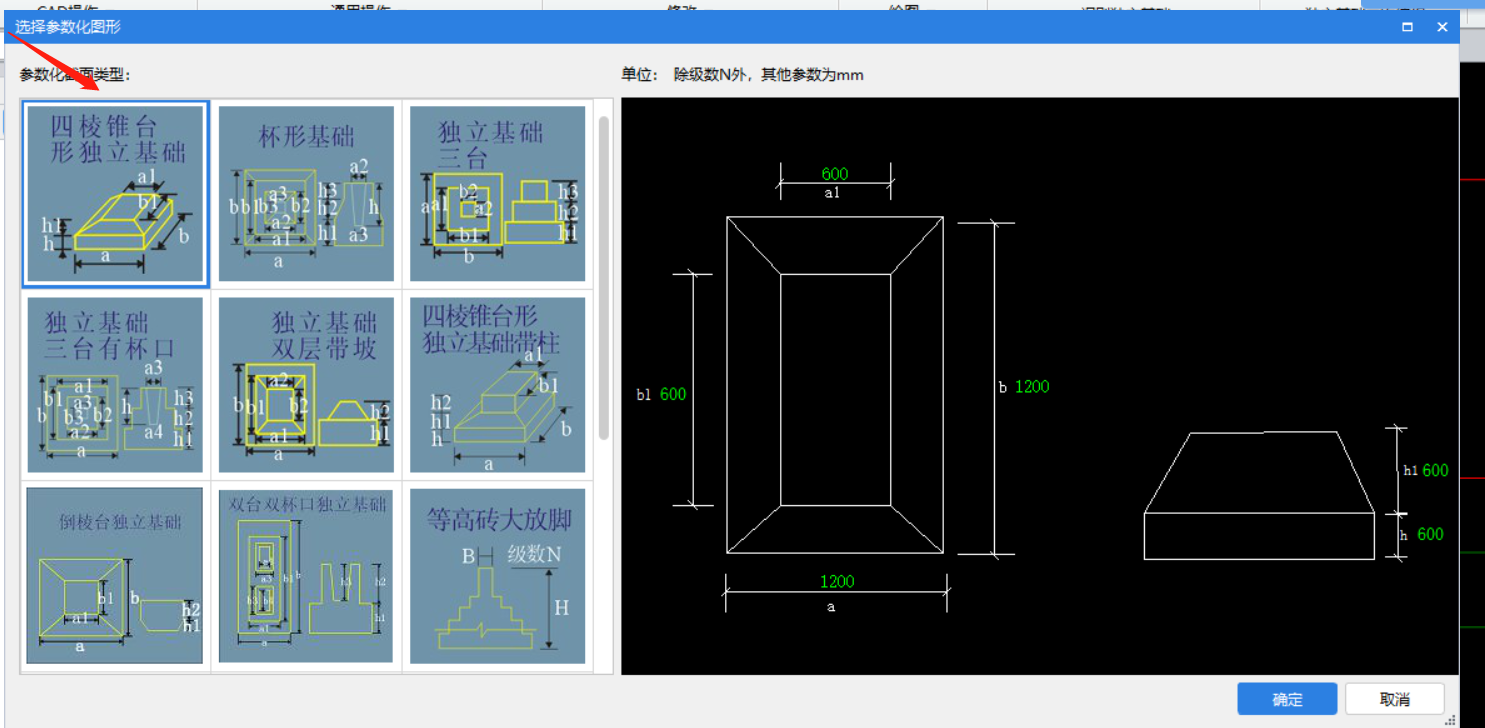
Task: Click the 参数化截面类型 label
Action: click(x=75, y=74)
